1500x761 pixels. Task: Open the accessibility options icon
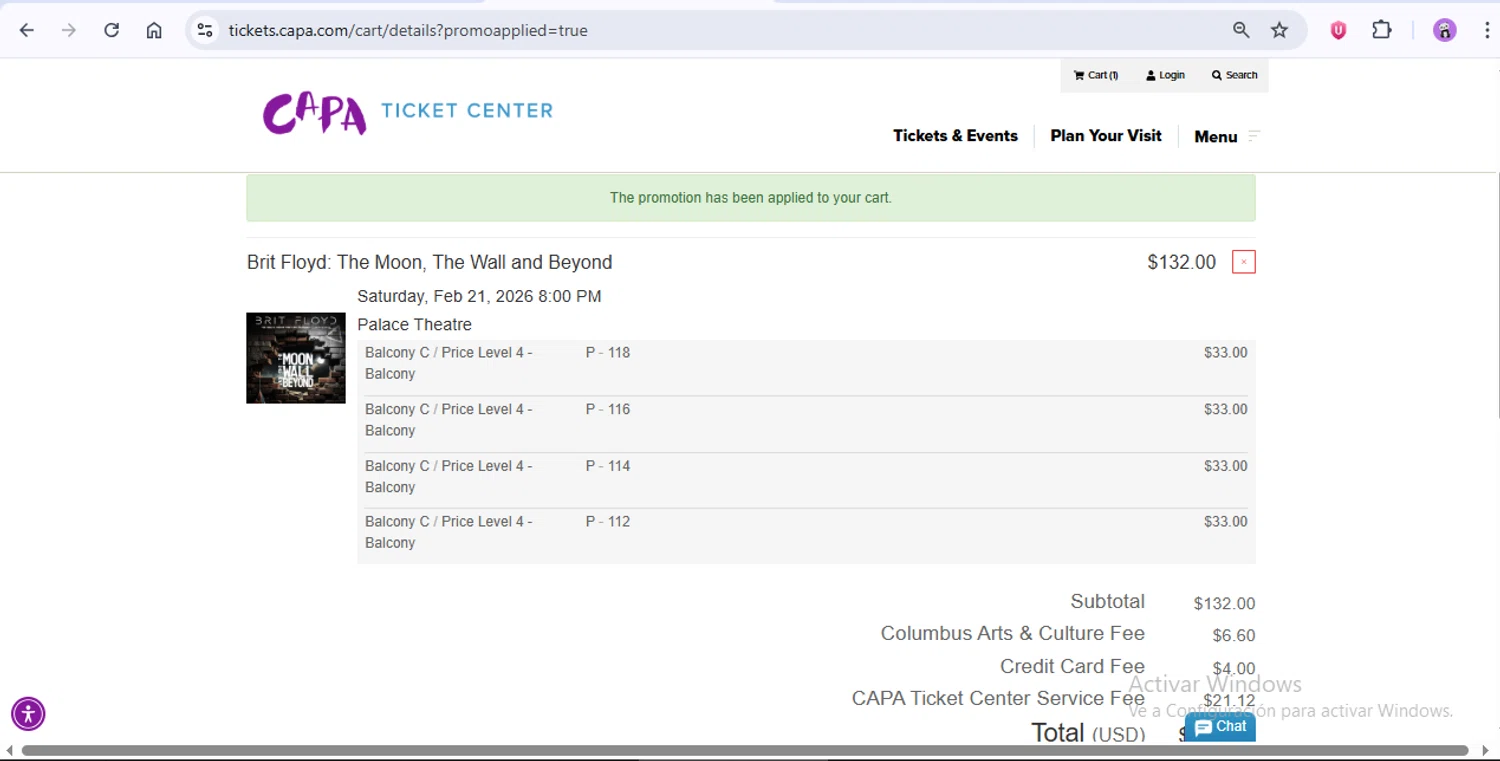[x=28, y=714]
